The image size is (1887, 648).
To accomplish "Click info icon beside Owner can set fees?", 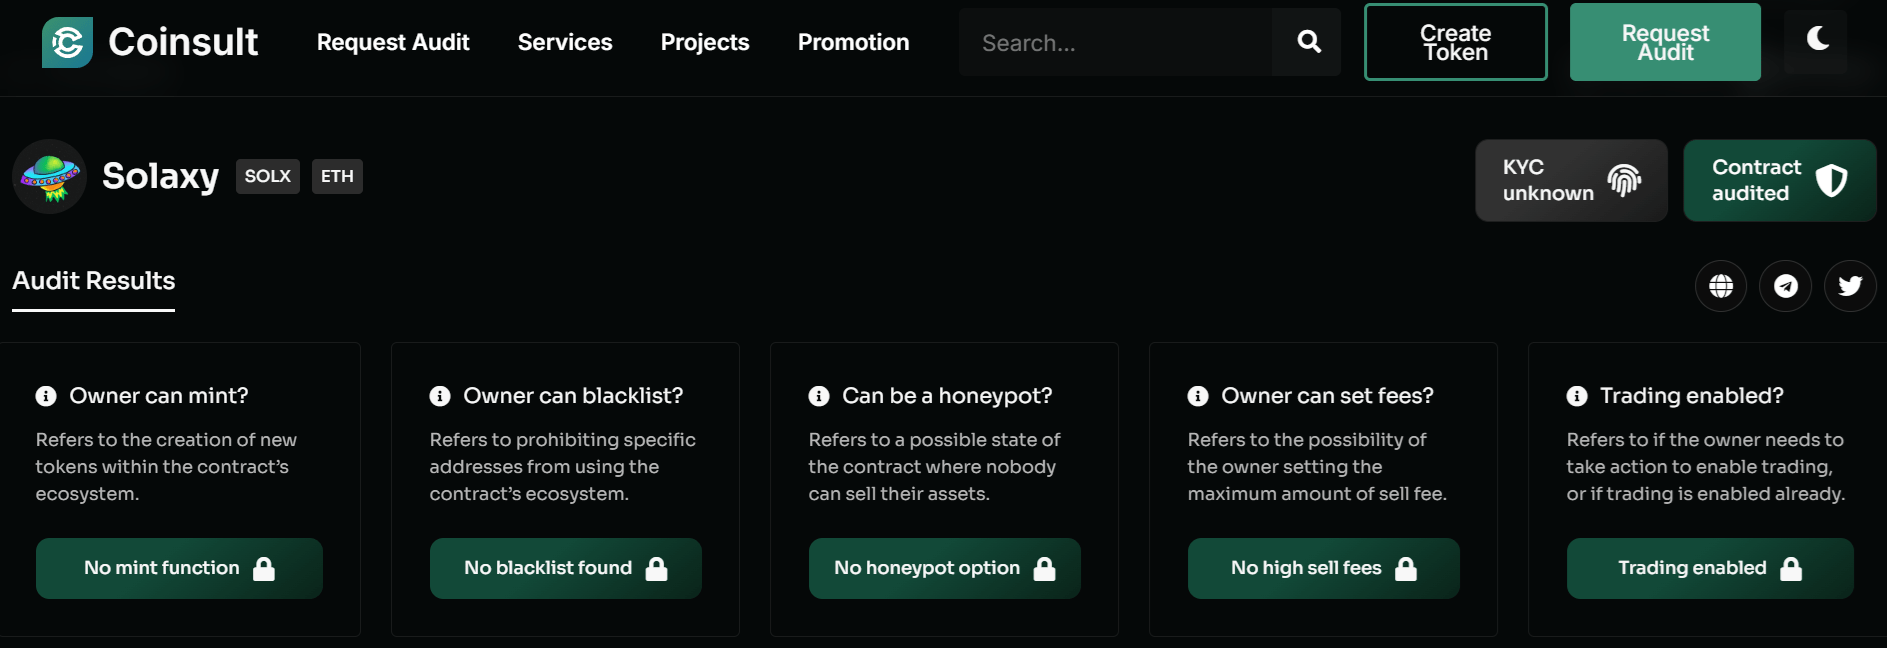I will coord(1198,396).
